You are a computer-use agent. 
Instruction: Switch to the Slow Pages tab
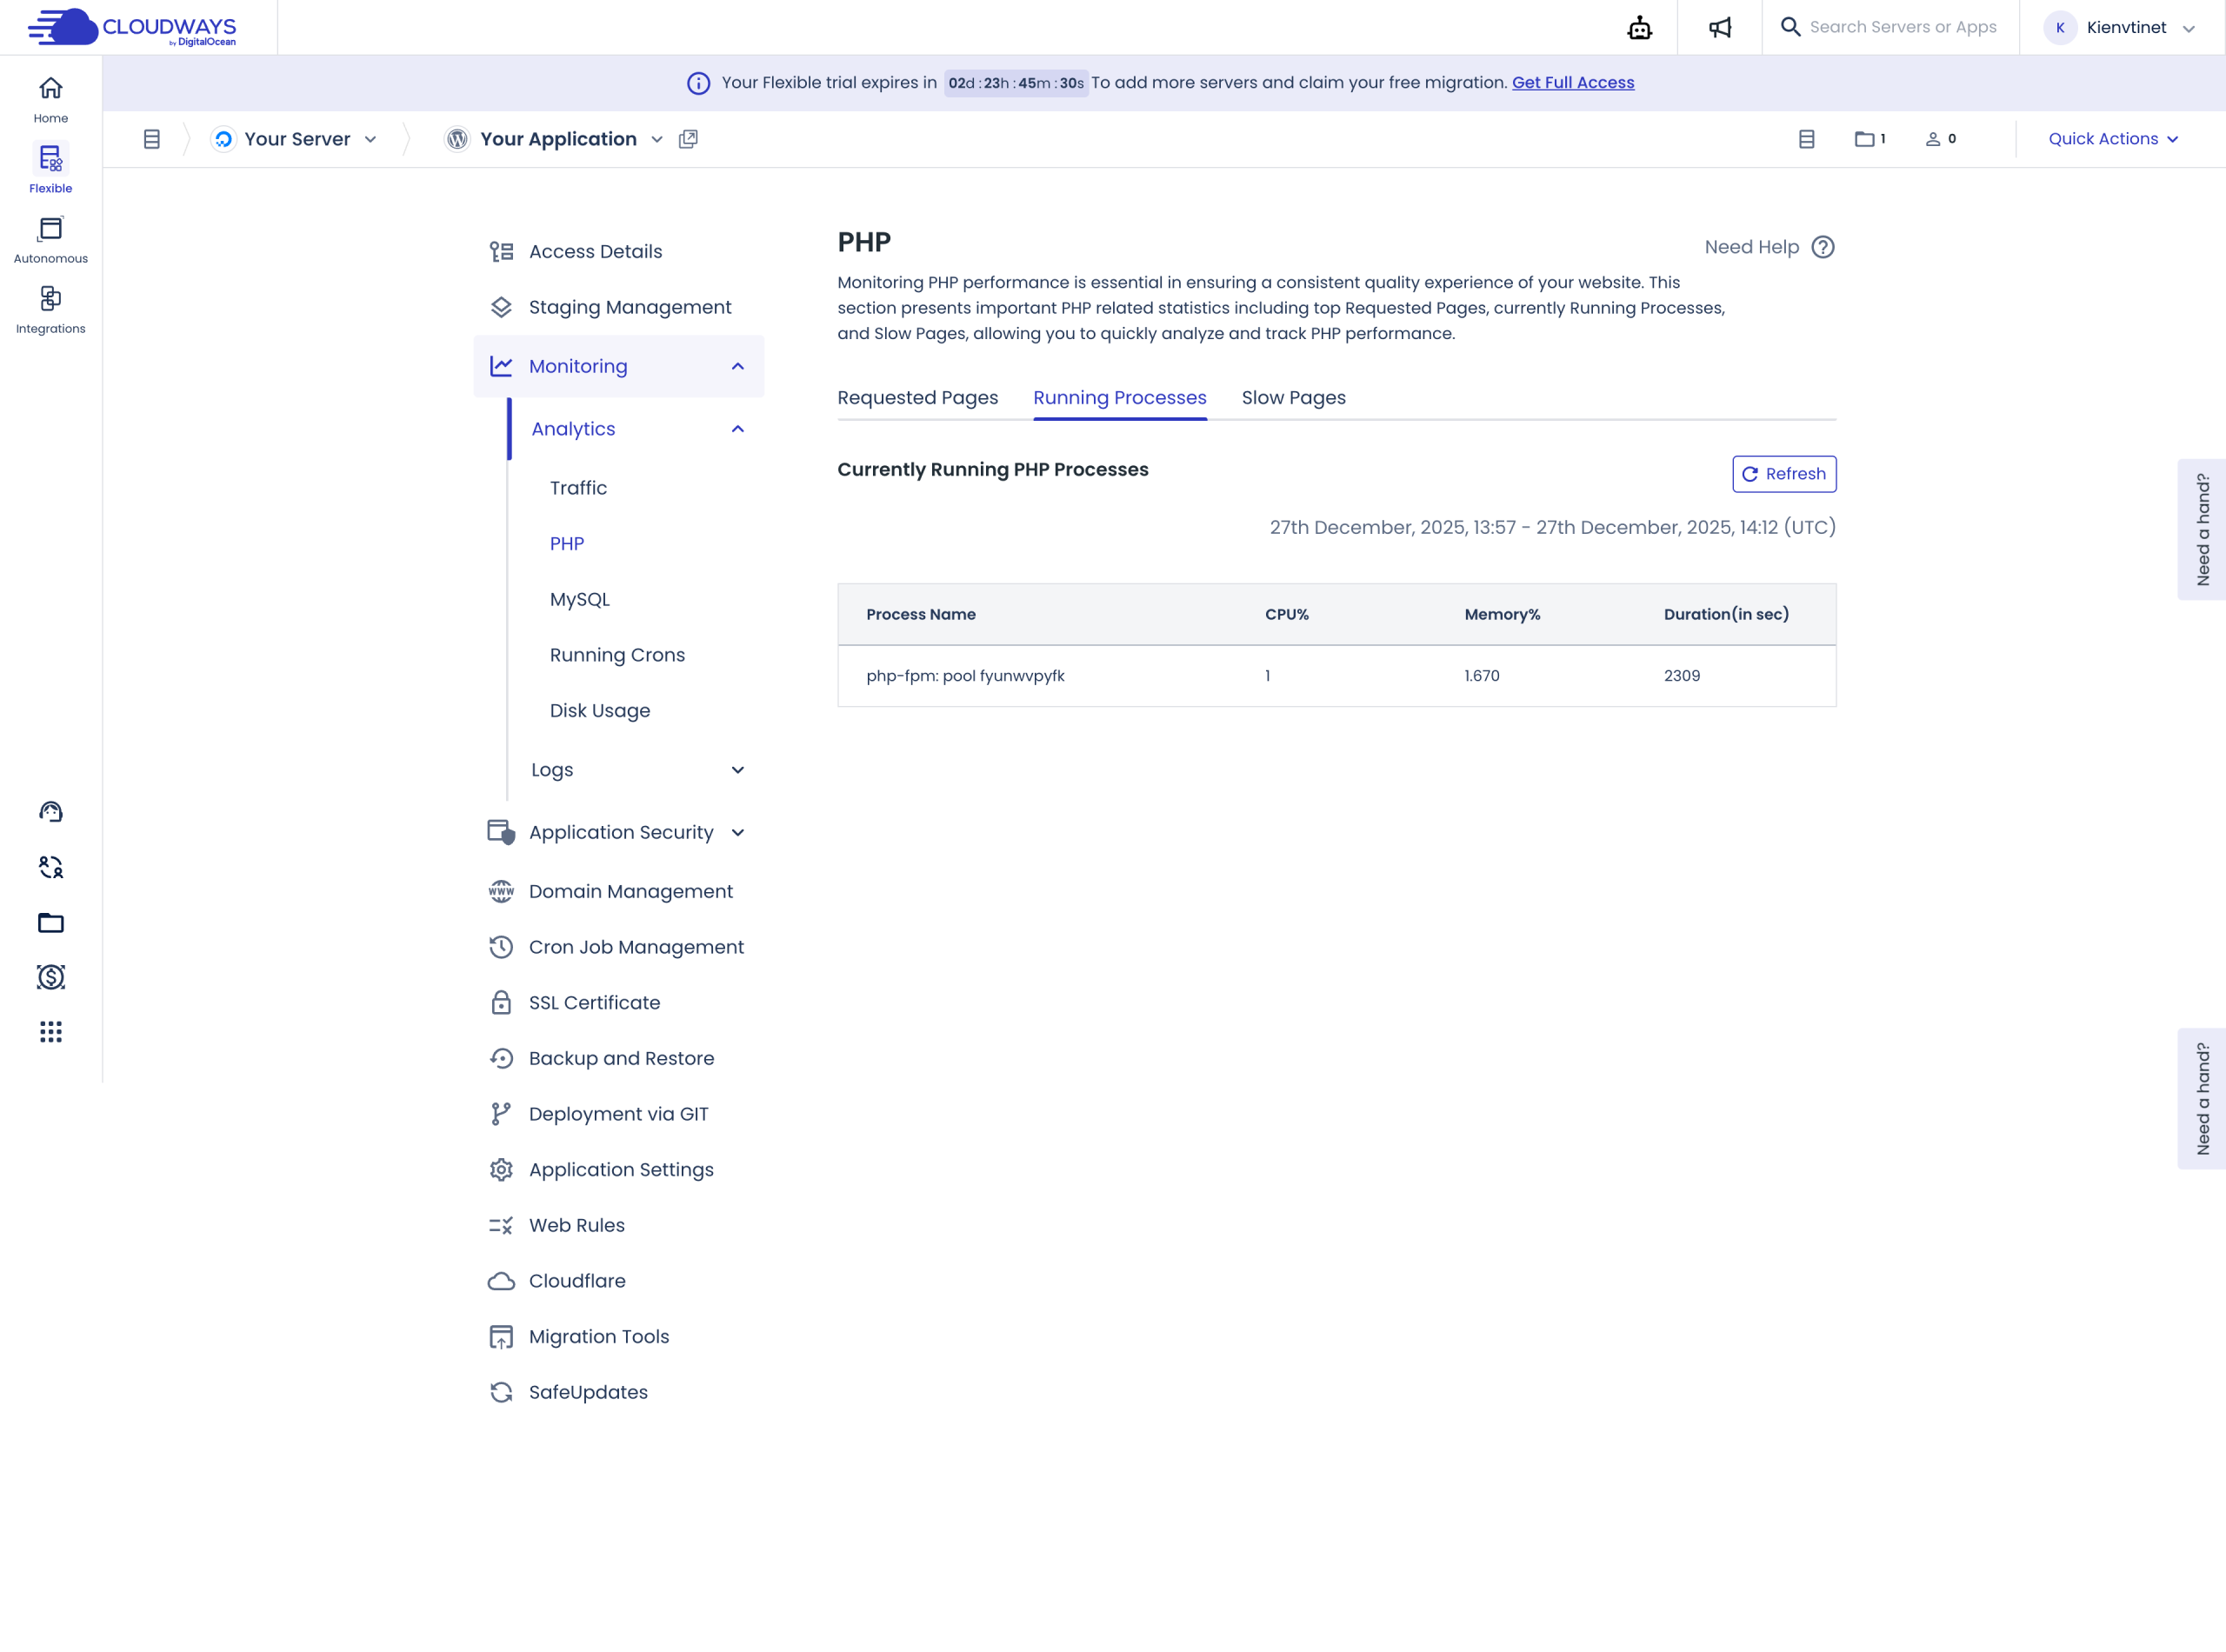1293,398
